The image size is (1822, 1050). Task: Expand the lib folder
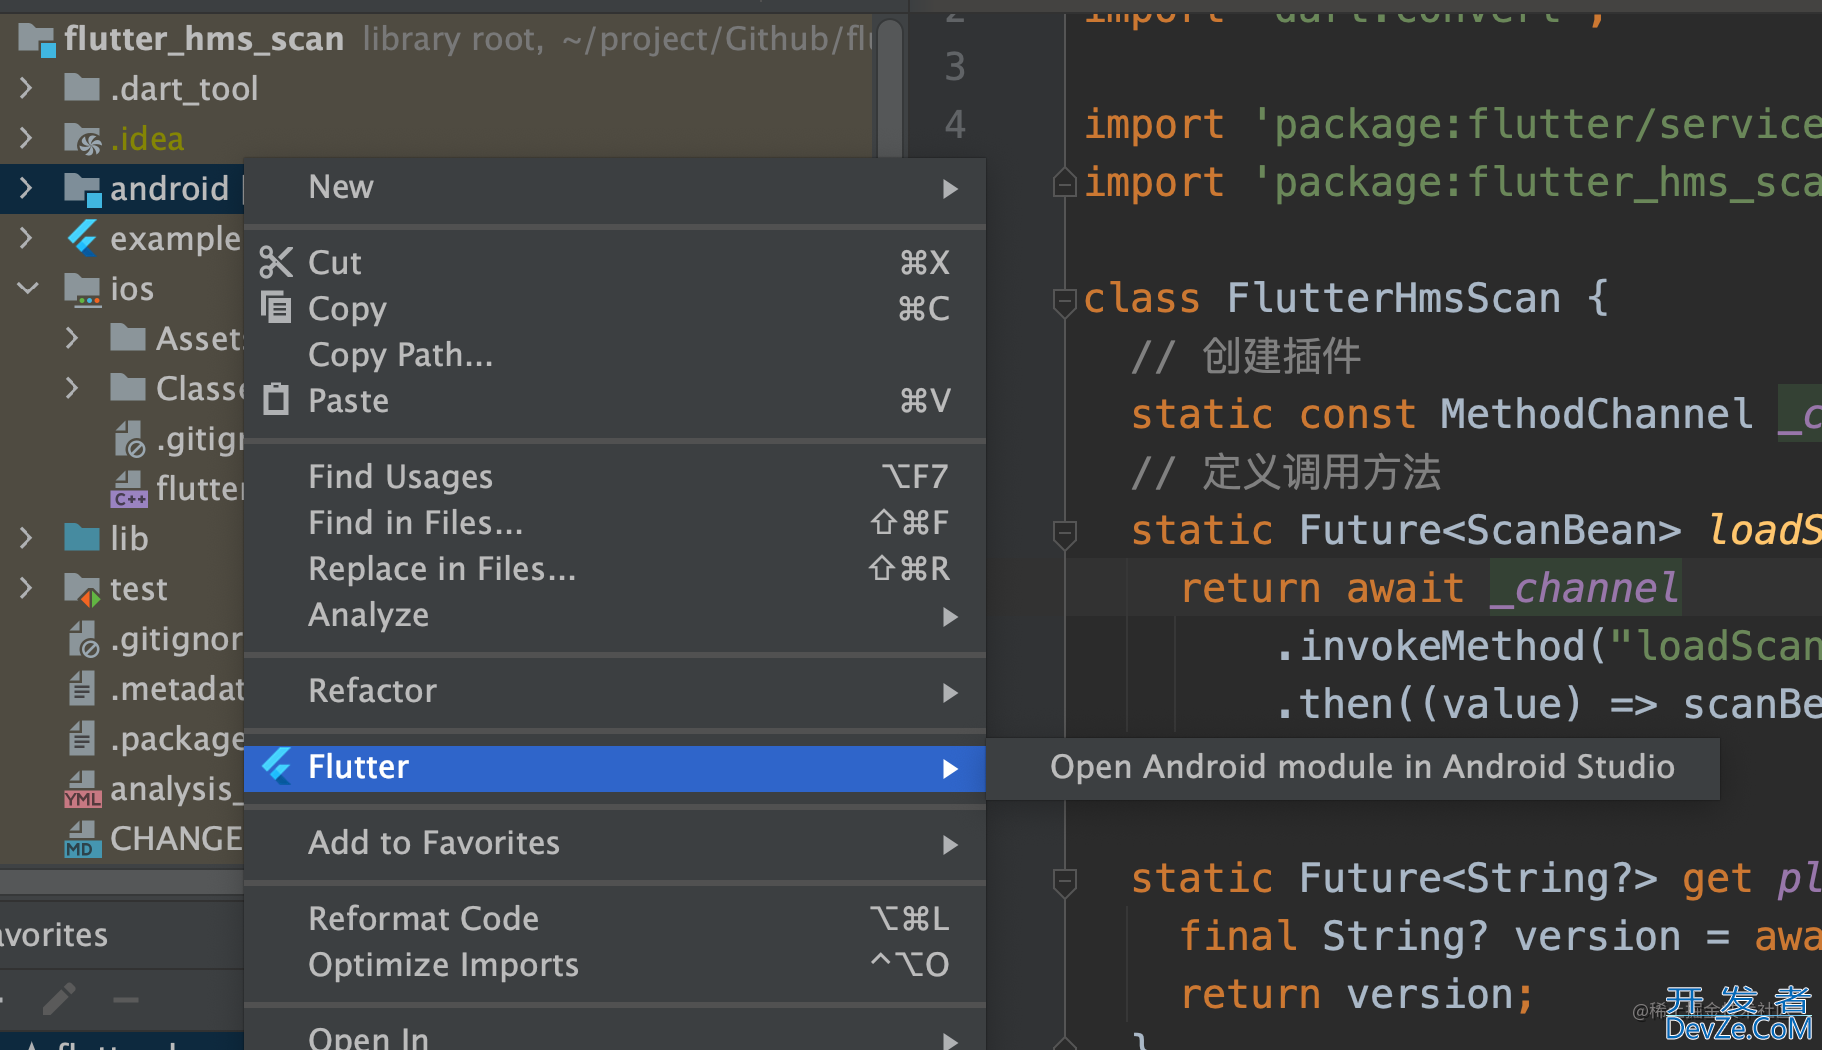pyautogui.click(x=27, y=538)
